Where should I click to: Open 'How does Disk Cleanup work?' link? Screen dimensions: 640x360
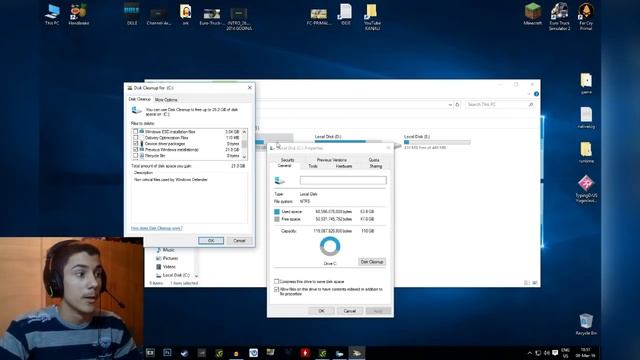tap(157, 228)
